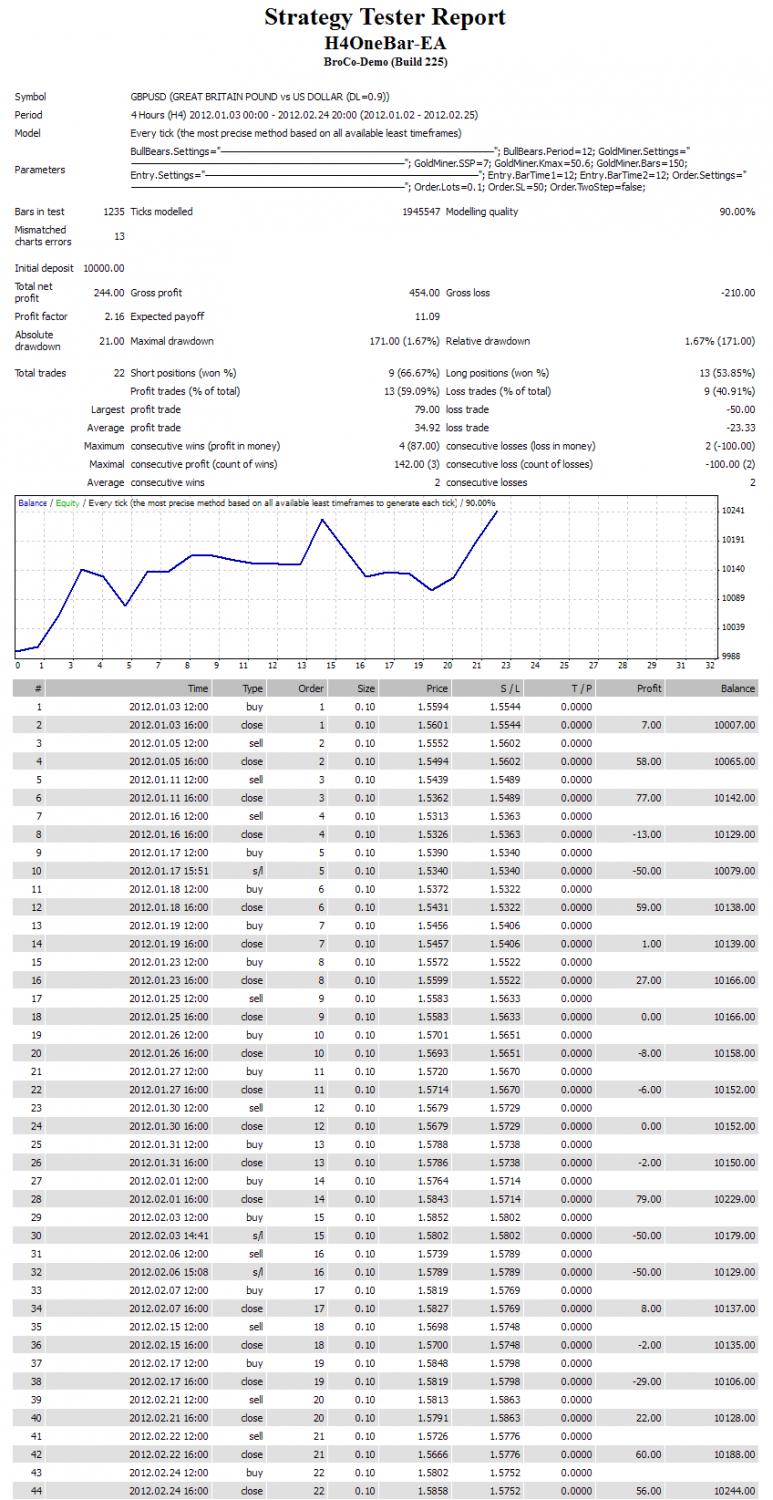Click the time cell 2012.01.26 16:00
Screen dimensions: 773x1500
pyautogui.click(x=169, y=1053)
